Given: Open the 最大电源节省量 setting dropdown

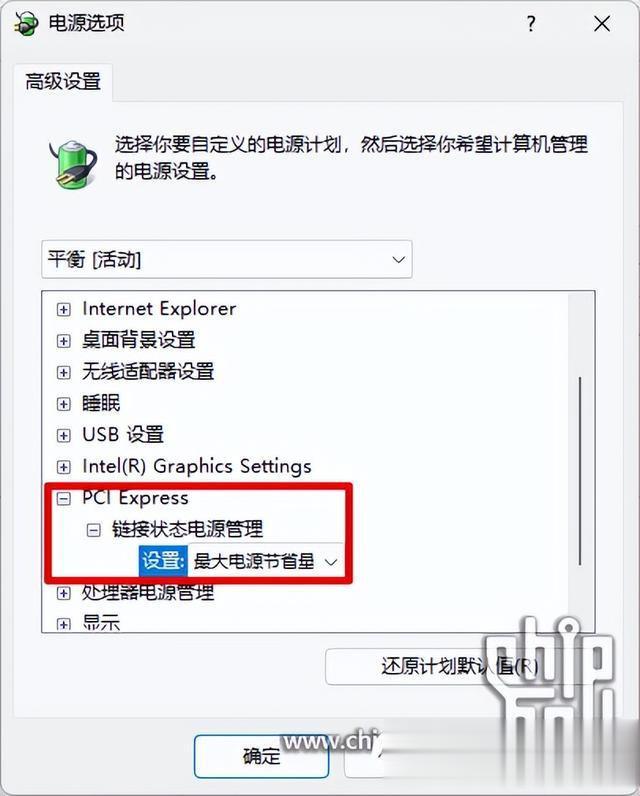Looking at the screenshot, I should 266,561.
